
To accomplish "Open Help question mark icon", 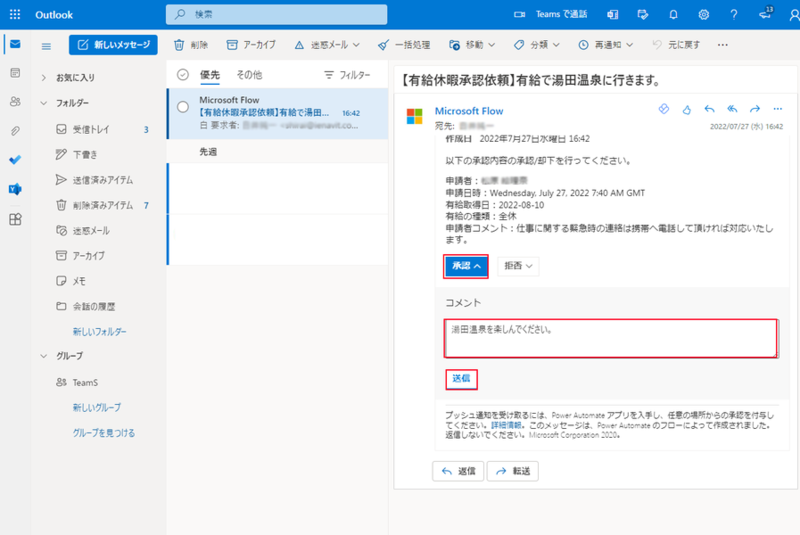I will coord(734,14).
